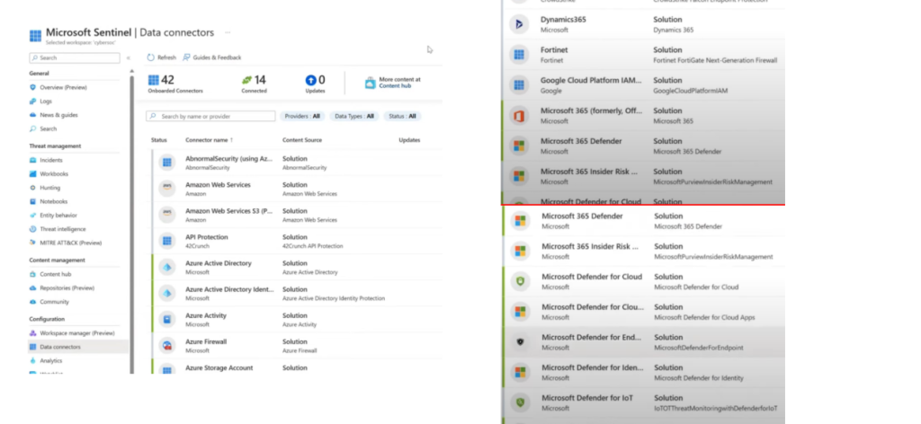Viewport: 921px width, 424px height.
Task: Open the Workbooks icon
Action: [x=33, y=174]
